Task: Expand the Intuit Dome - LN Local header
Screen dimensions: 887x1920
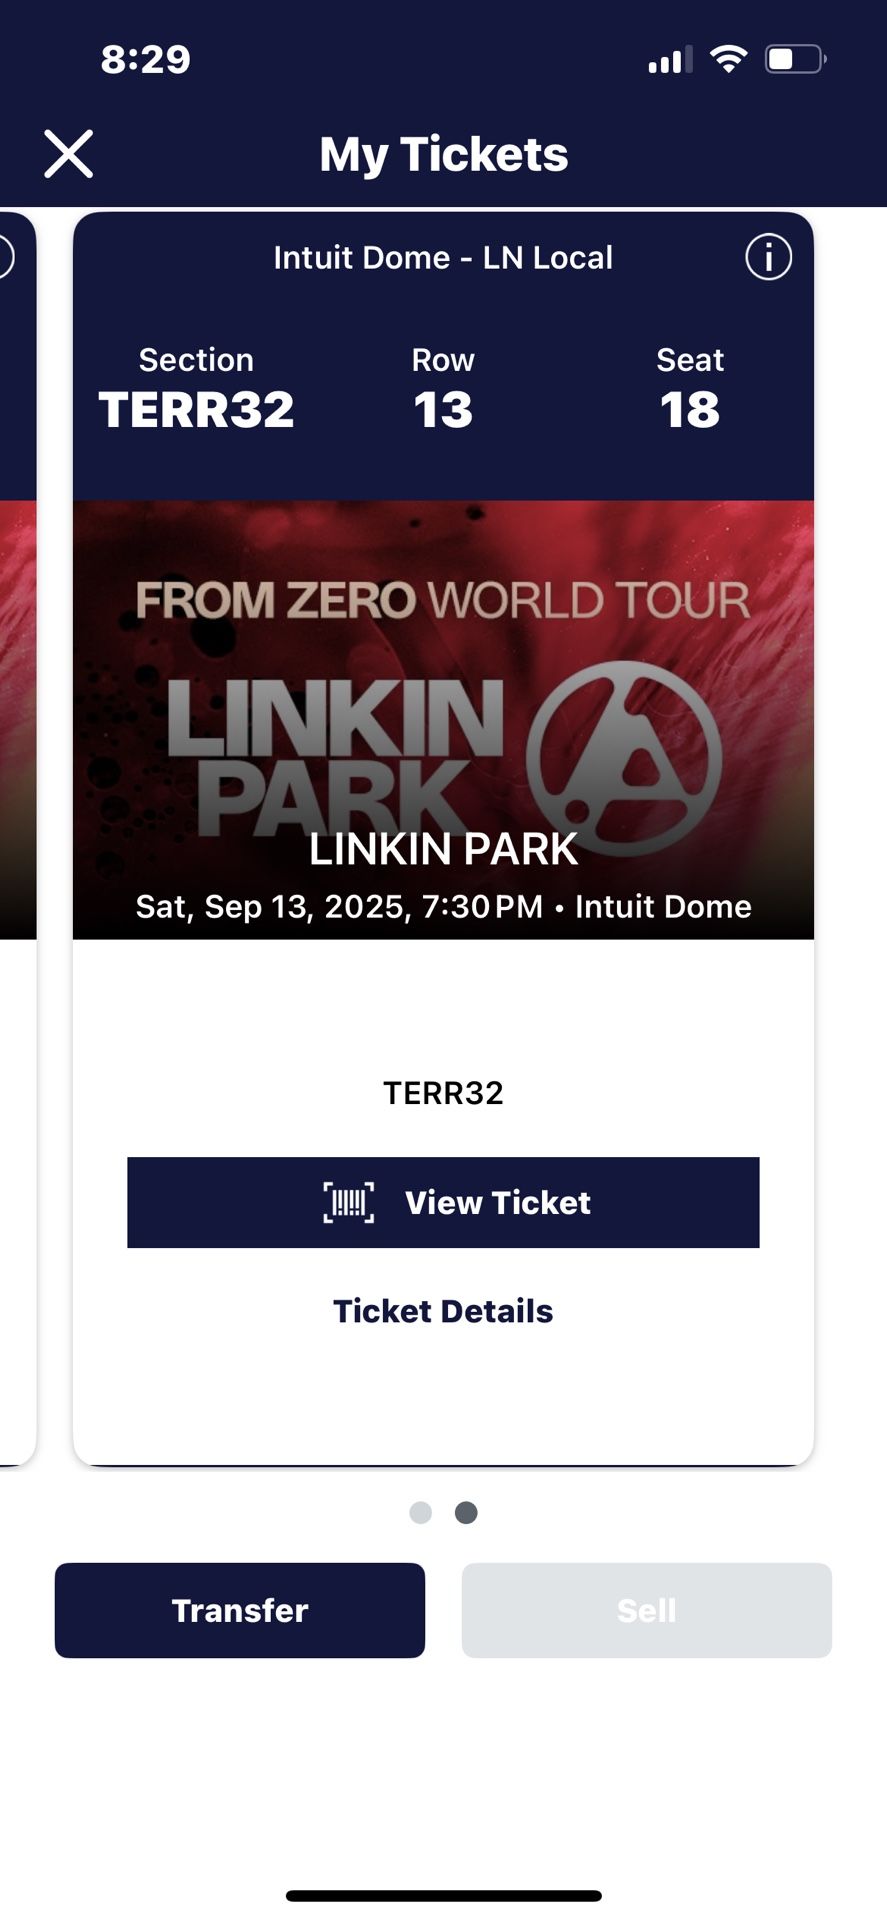Action: pyautogui.click(x=443, y=257)
